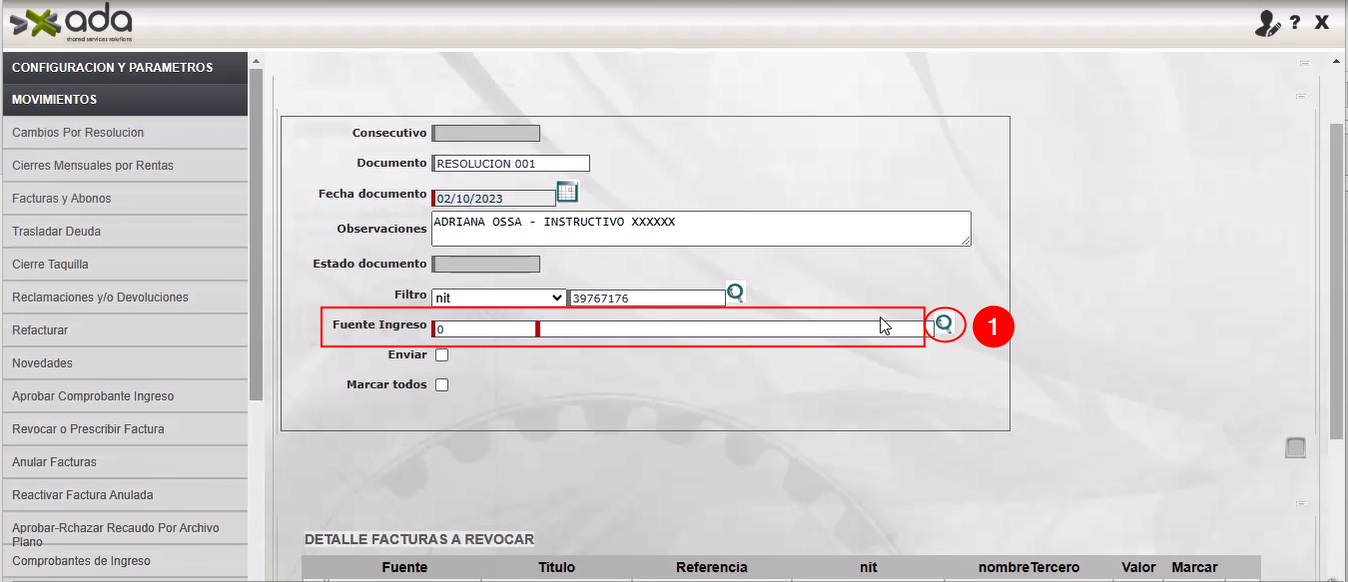Click the X exit icon in header

[x=1322, y=22]
